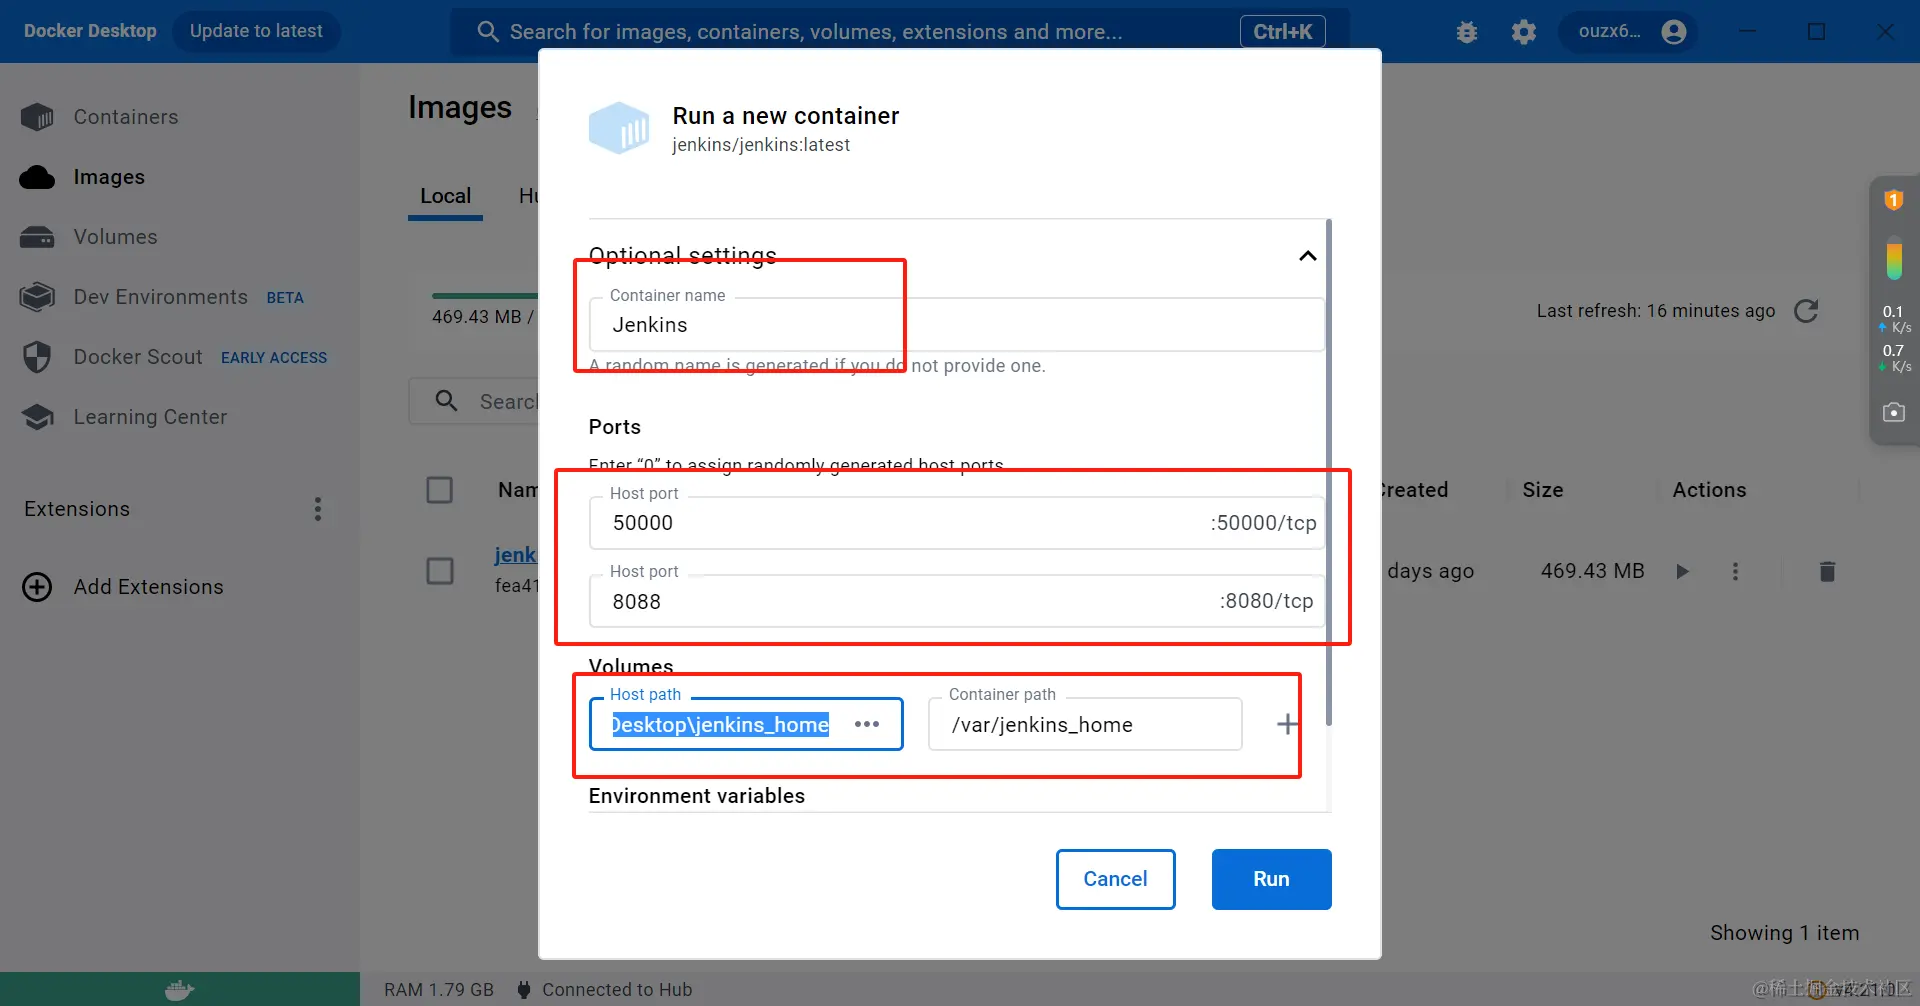
Task: Click the RAM 1.79 GB status text
Action: click(439, 990)
